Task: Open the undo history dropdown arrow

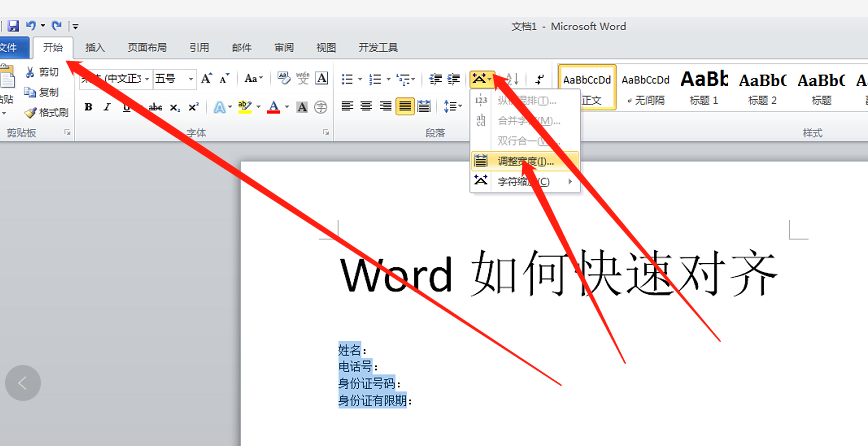Action: tap(43, 26)
